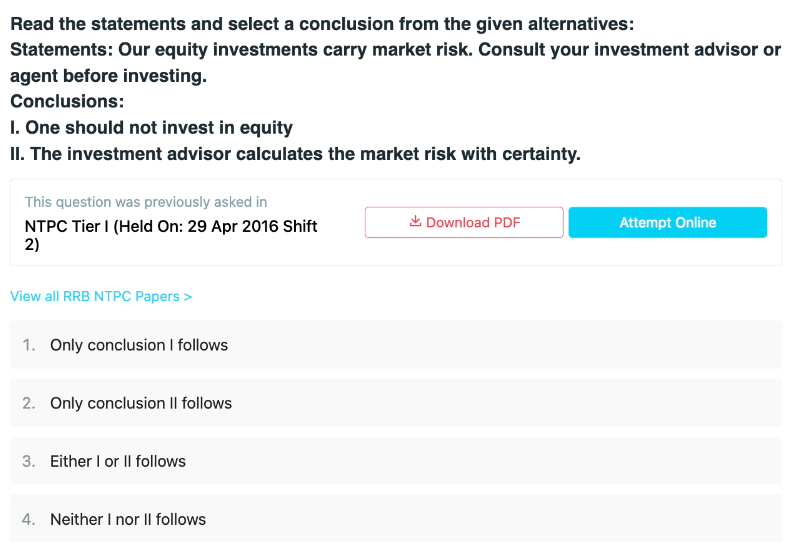794x552 pixels.
Task: Click the download arrow icon beside Download PDF
Action: click(x=415, y=221)
